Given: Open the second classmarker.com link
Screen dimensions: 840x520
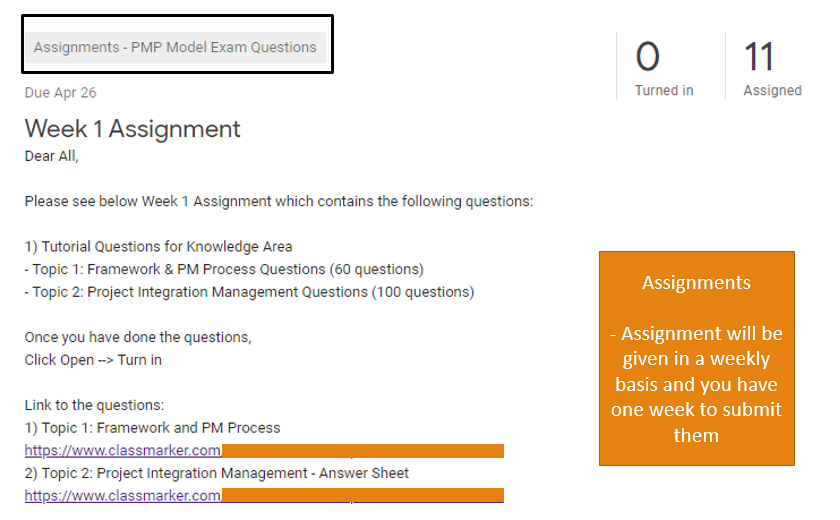Looking at the screenshot, I should click(122, 495).
